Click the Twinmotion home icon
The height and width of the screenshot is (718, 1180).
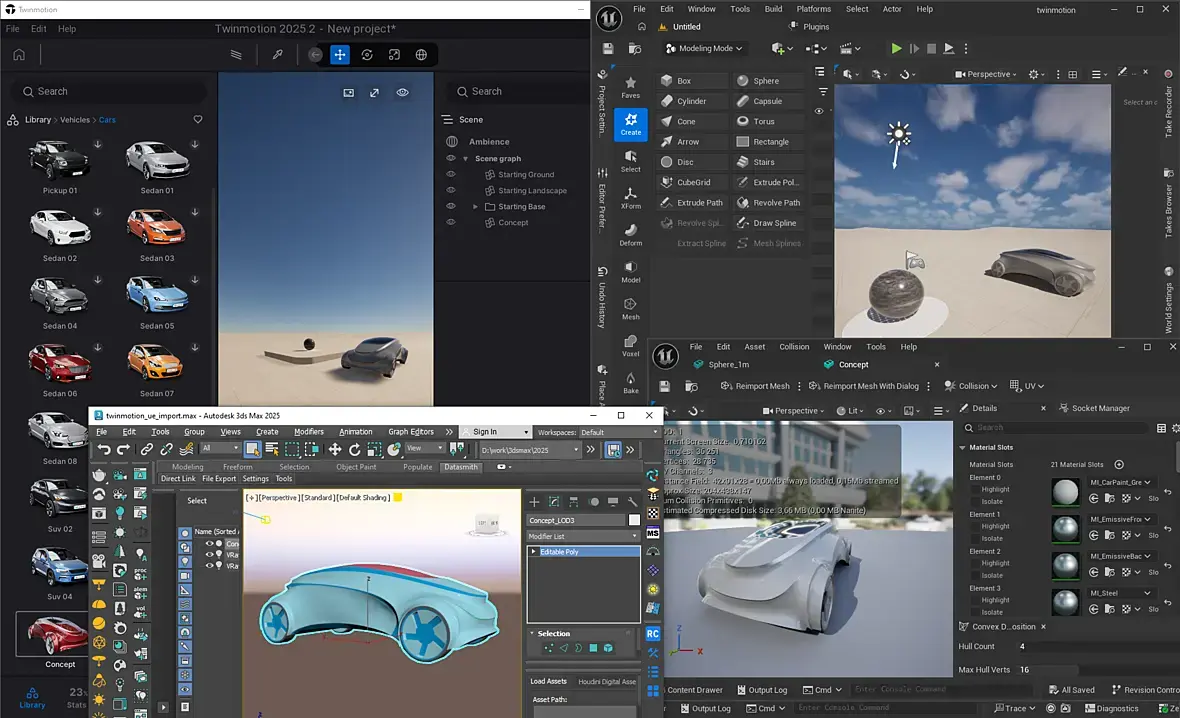click(18, 55)
